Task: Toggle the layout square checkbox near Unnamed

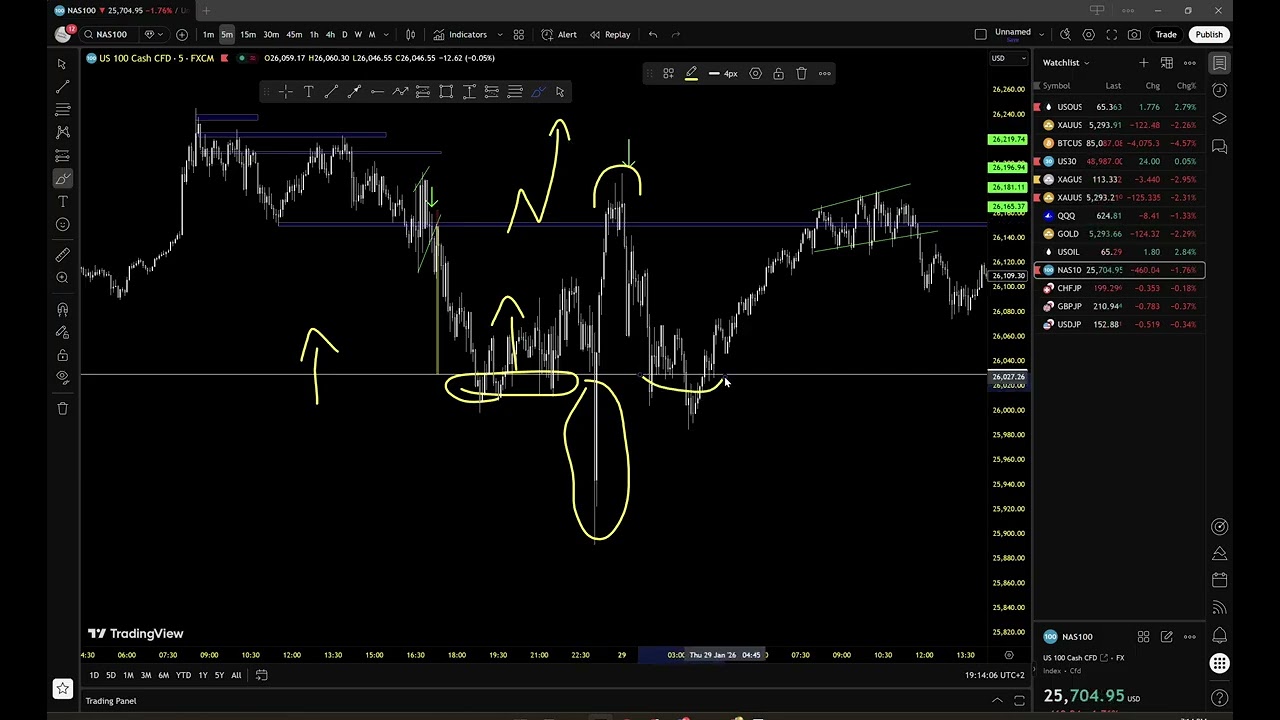Action: 980,34
